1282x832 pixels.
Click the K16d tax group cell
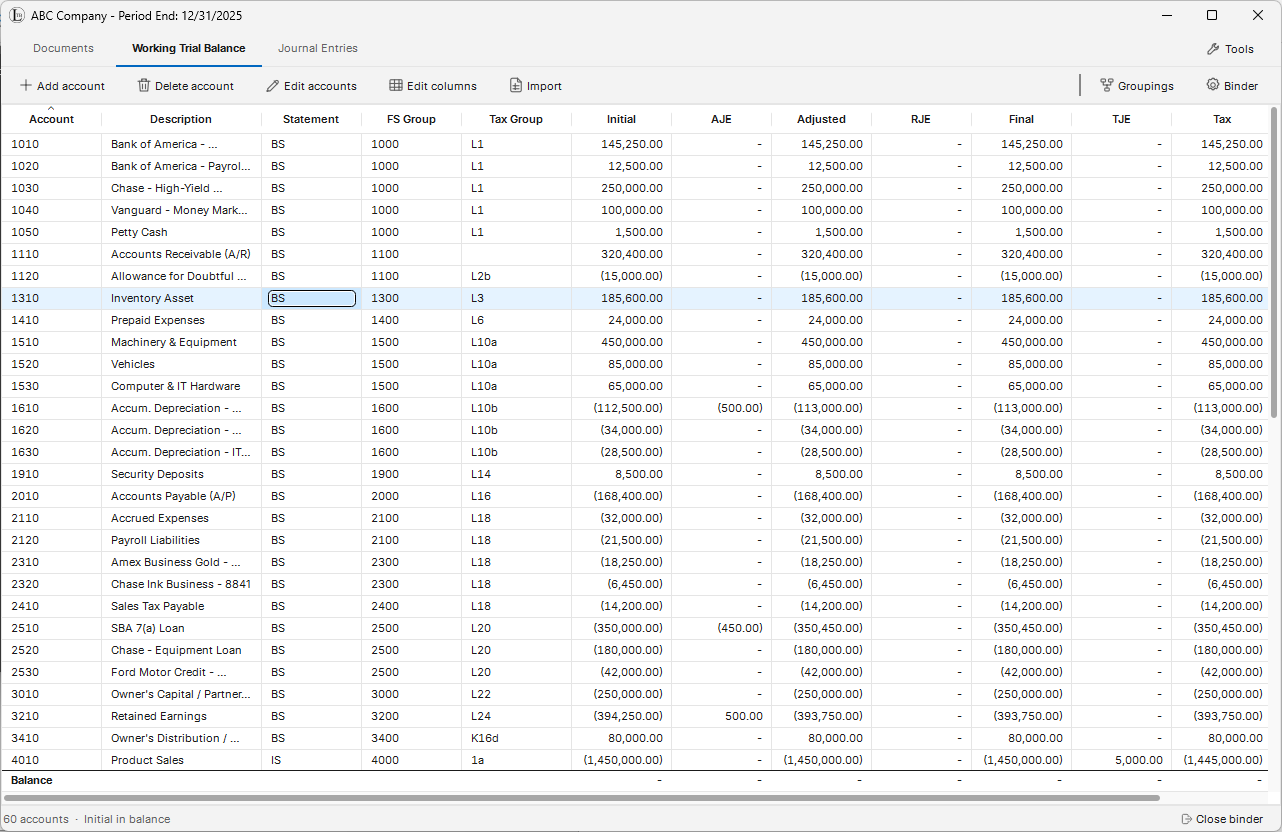(x=516, y=738)
